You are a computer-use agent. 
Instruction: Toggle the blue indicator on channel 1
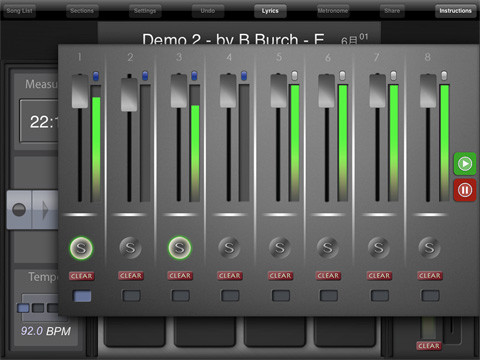(x=96, y=76)
